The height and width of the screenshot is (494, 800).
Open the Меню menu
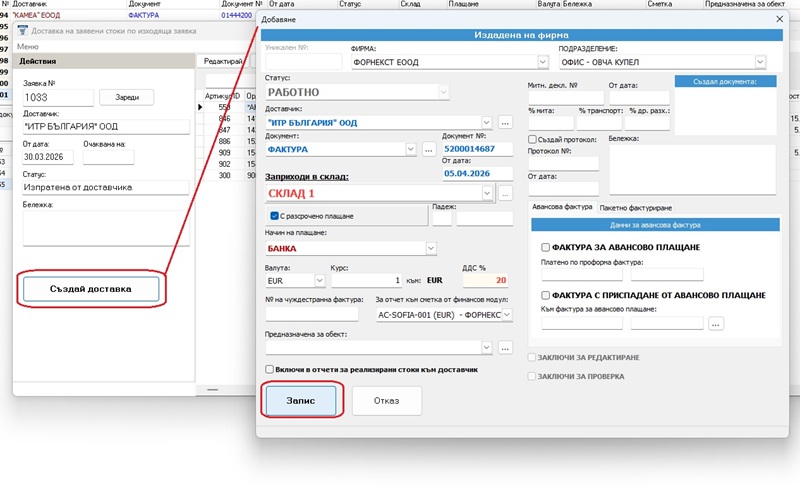28,46
